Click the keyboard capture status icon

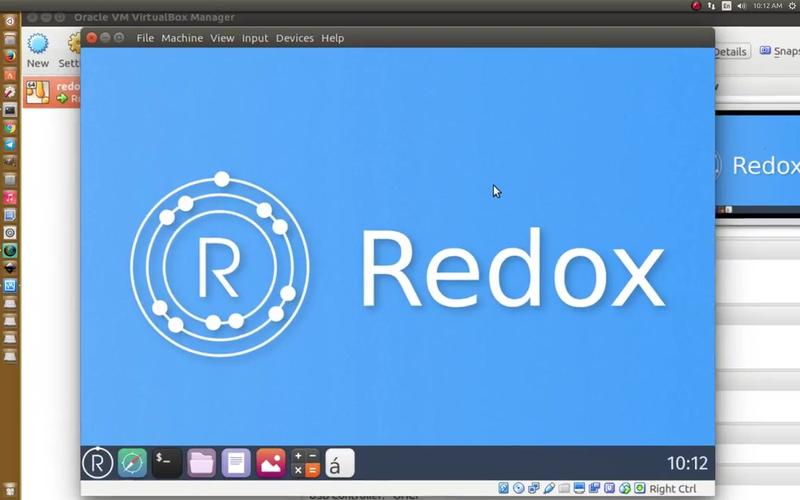[640, 488]
